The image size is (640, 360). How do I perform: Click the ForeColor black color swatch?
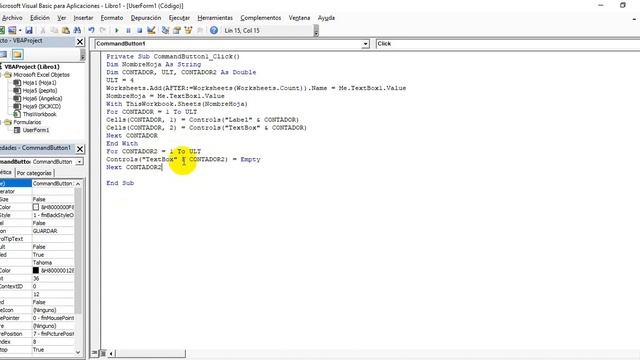[36, 270]
